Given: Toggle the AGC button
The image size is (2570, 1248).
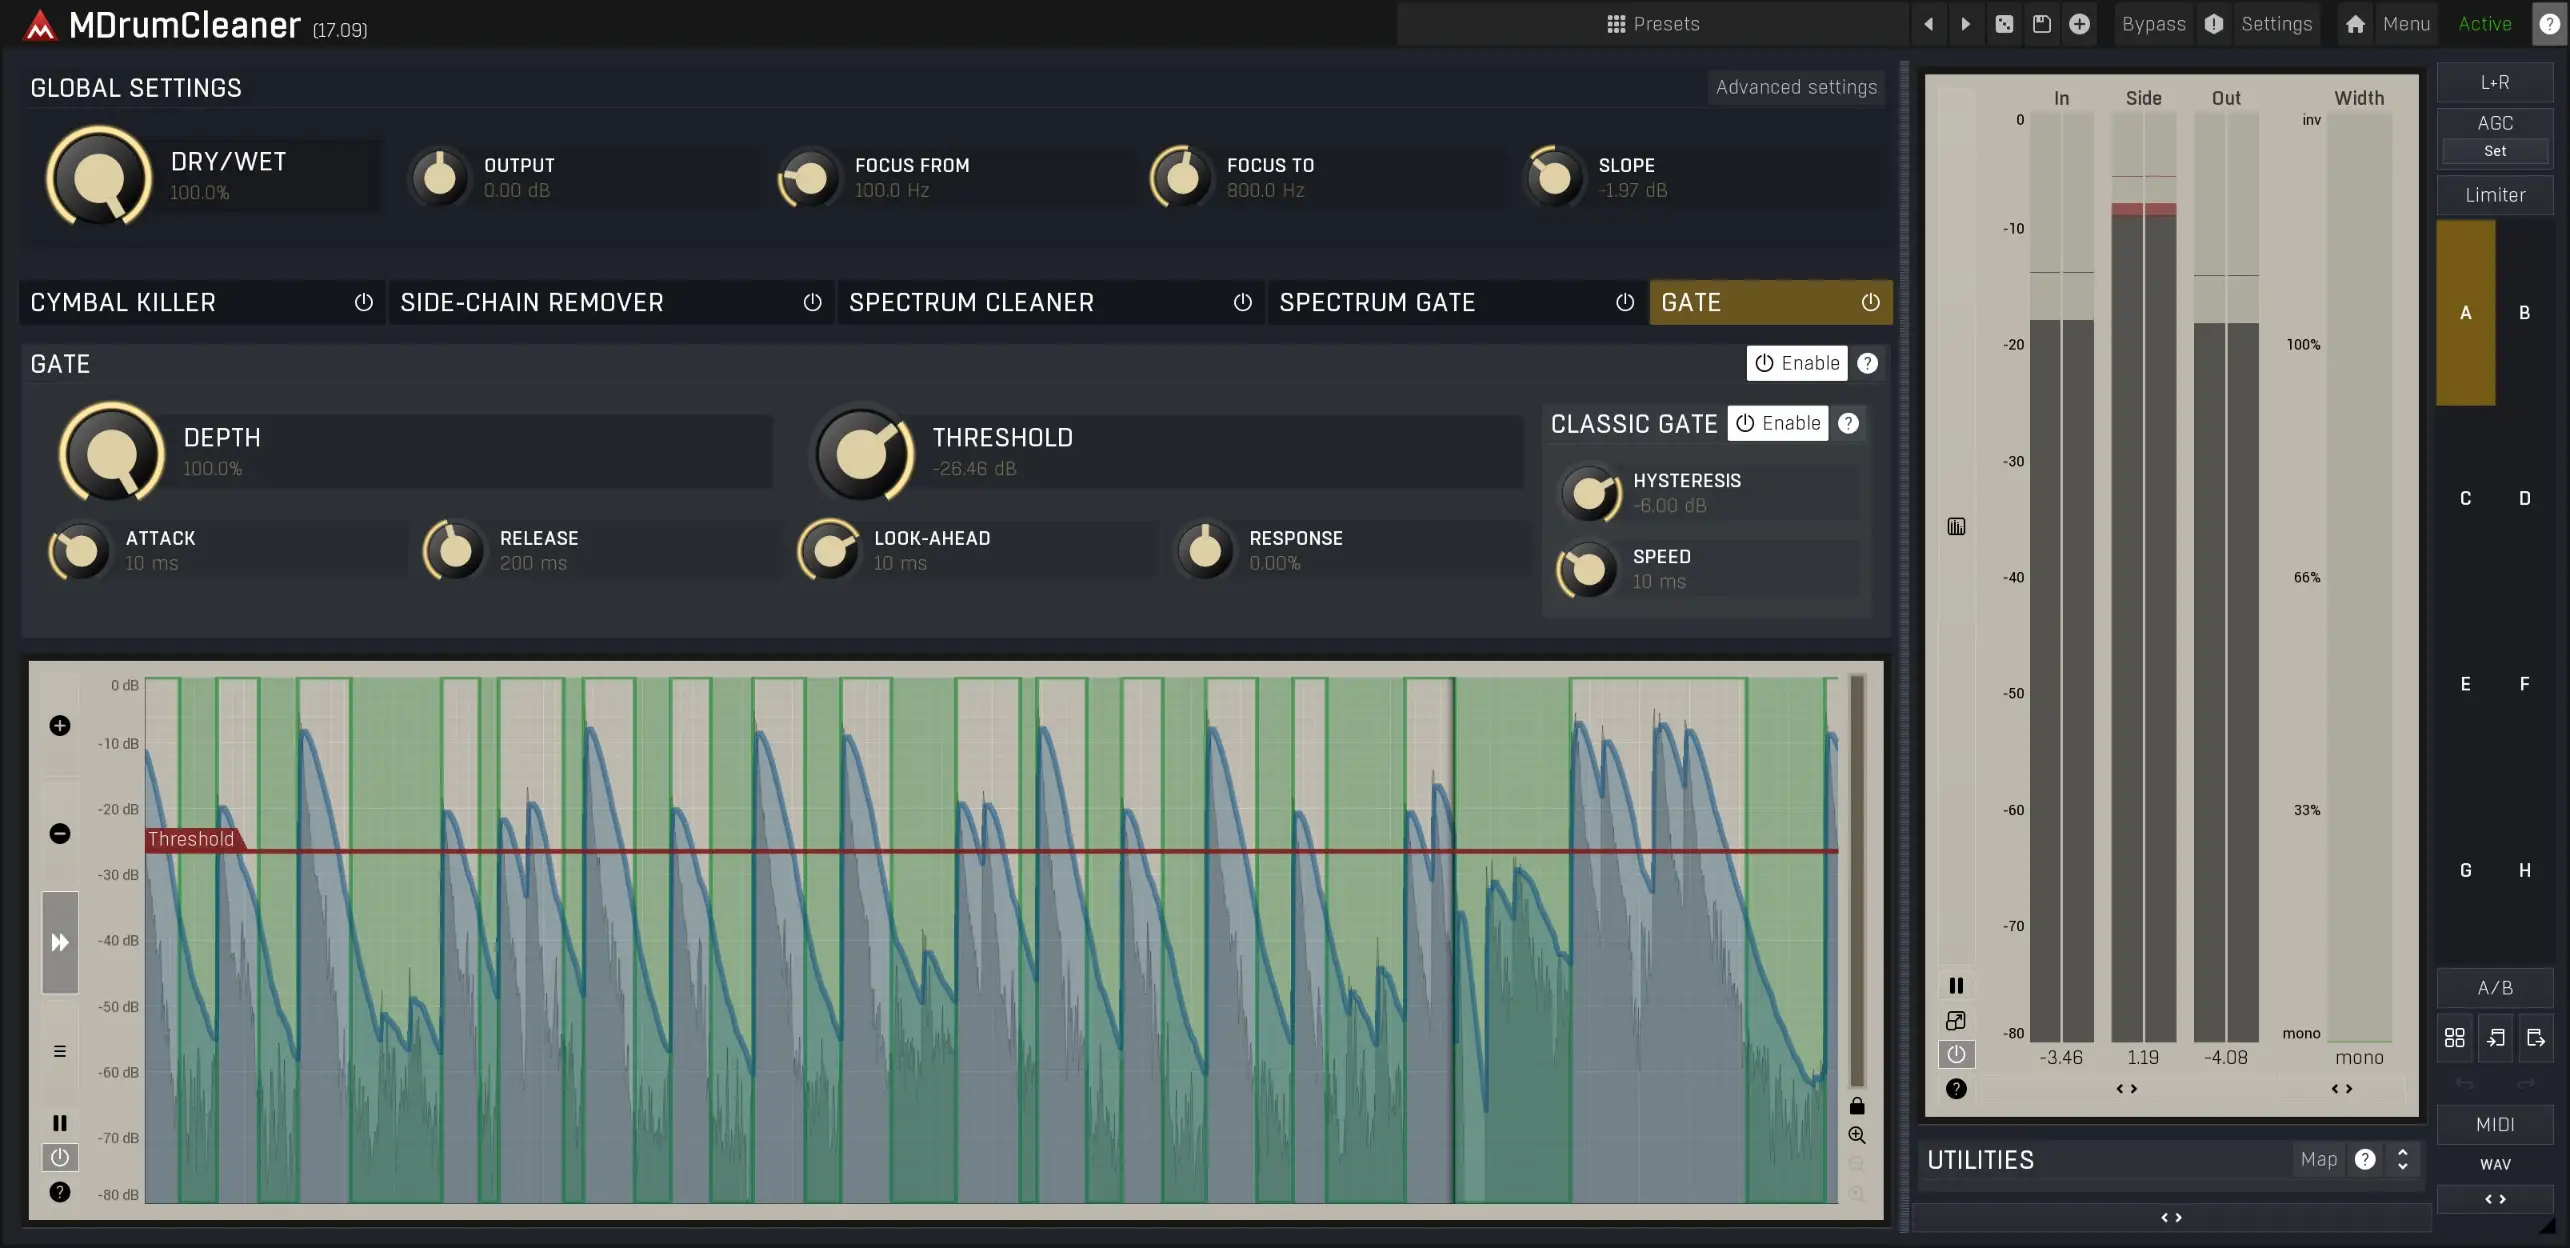Looking at the screenshot, I should (x=2494, y=123).
